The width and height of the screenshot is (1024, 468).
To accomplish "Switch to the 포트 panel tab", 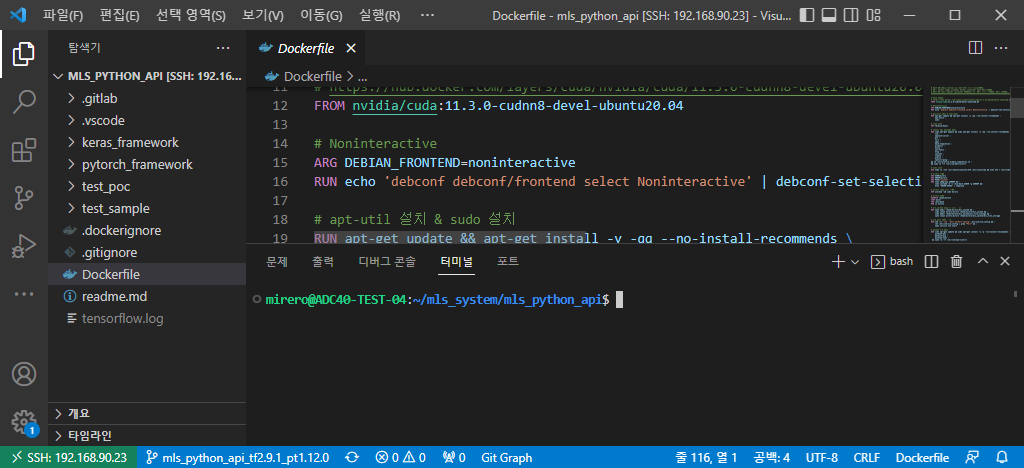I will coord(508,262).
